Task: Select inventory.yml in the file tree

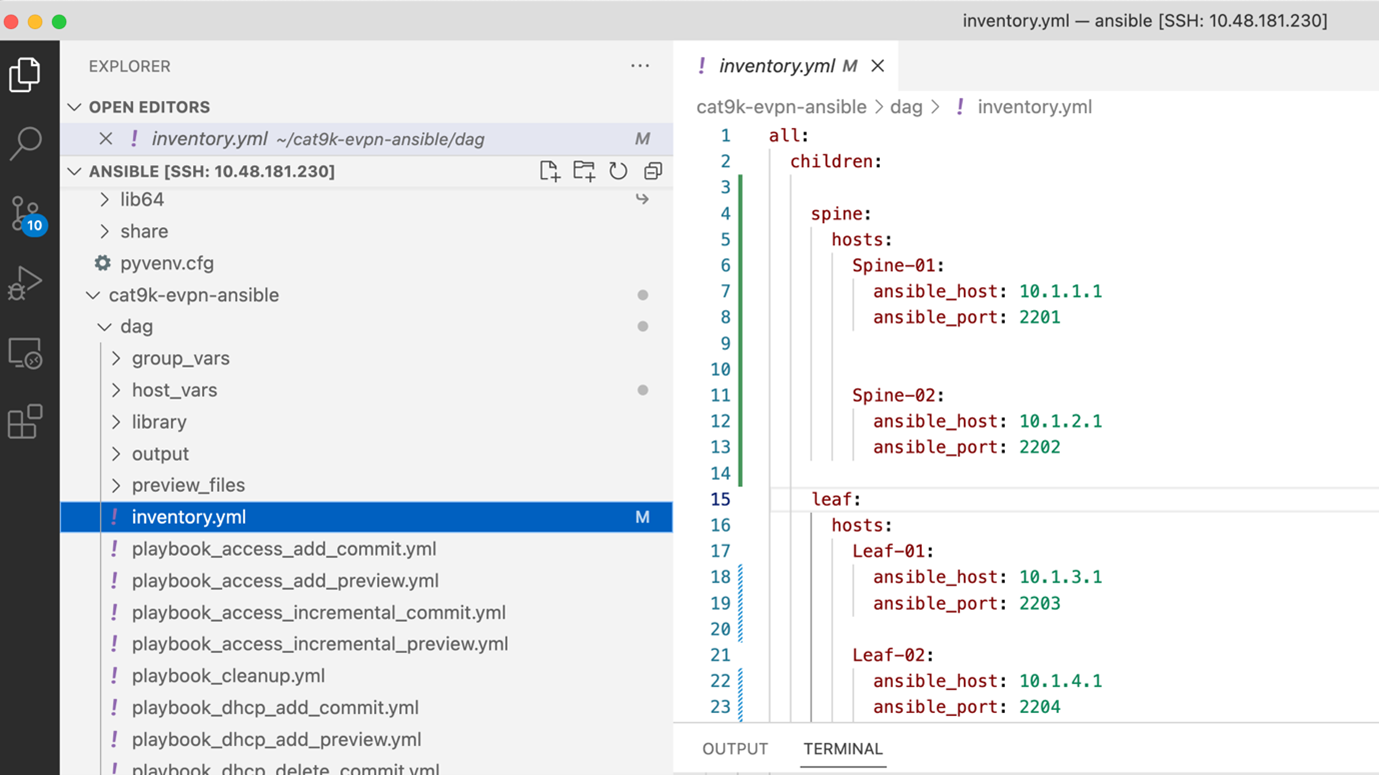Action: pos(366,517)
